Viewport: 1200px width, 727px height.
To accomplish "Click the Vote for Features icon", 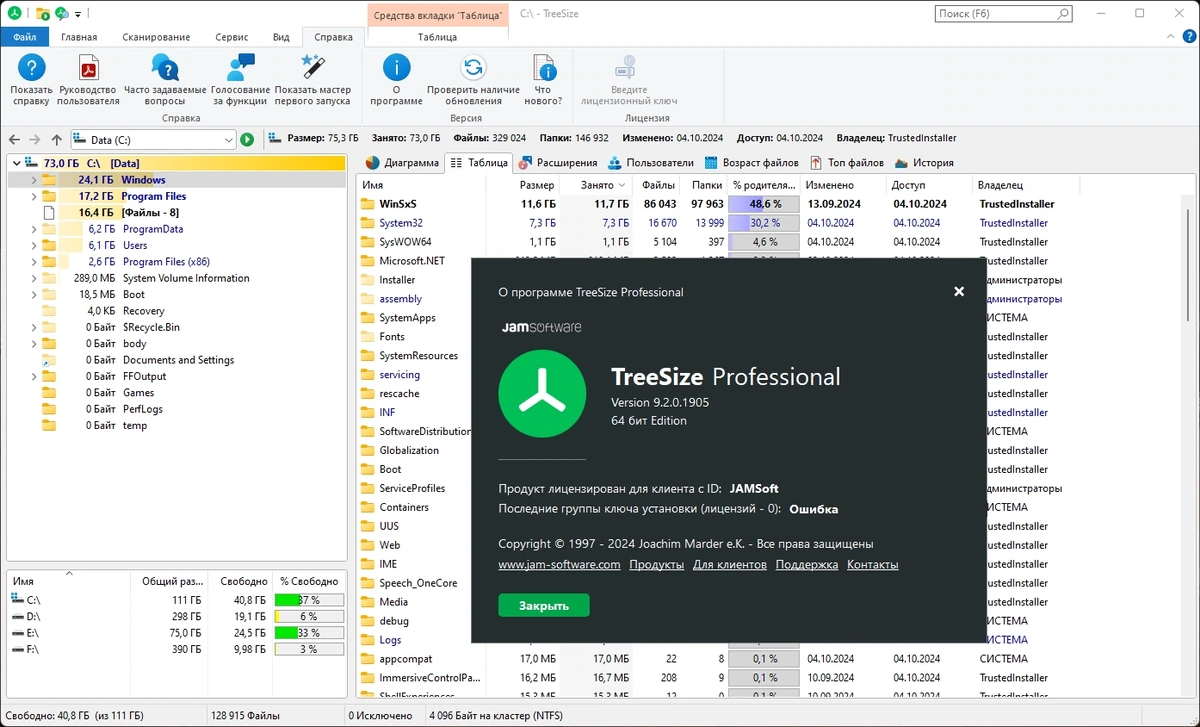I will pyautogui.click(x=240, y=67).
